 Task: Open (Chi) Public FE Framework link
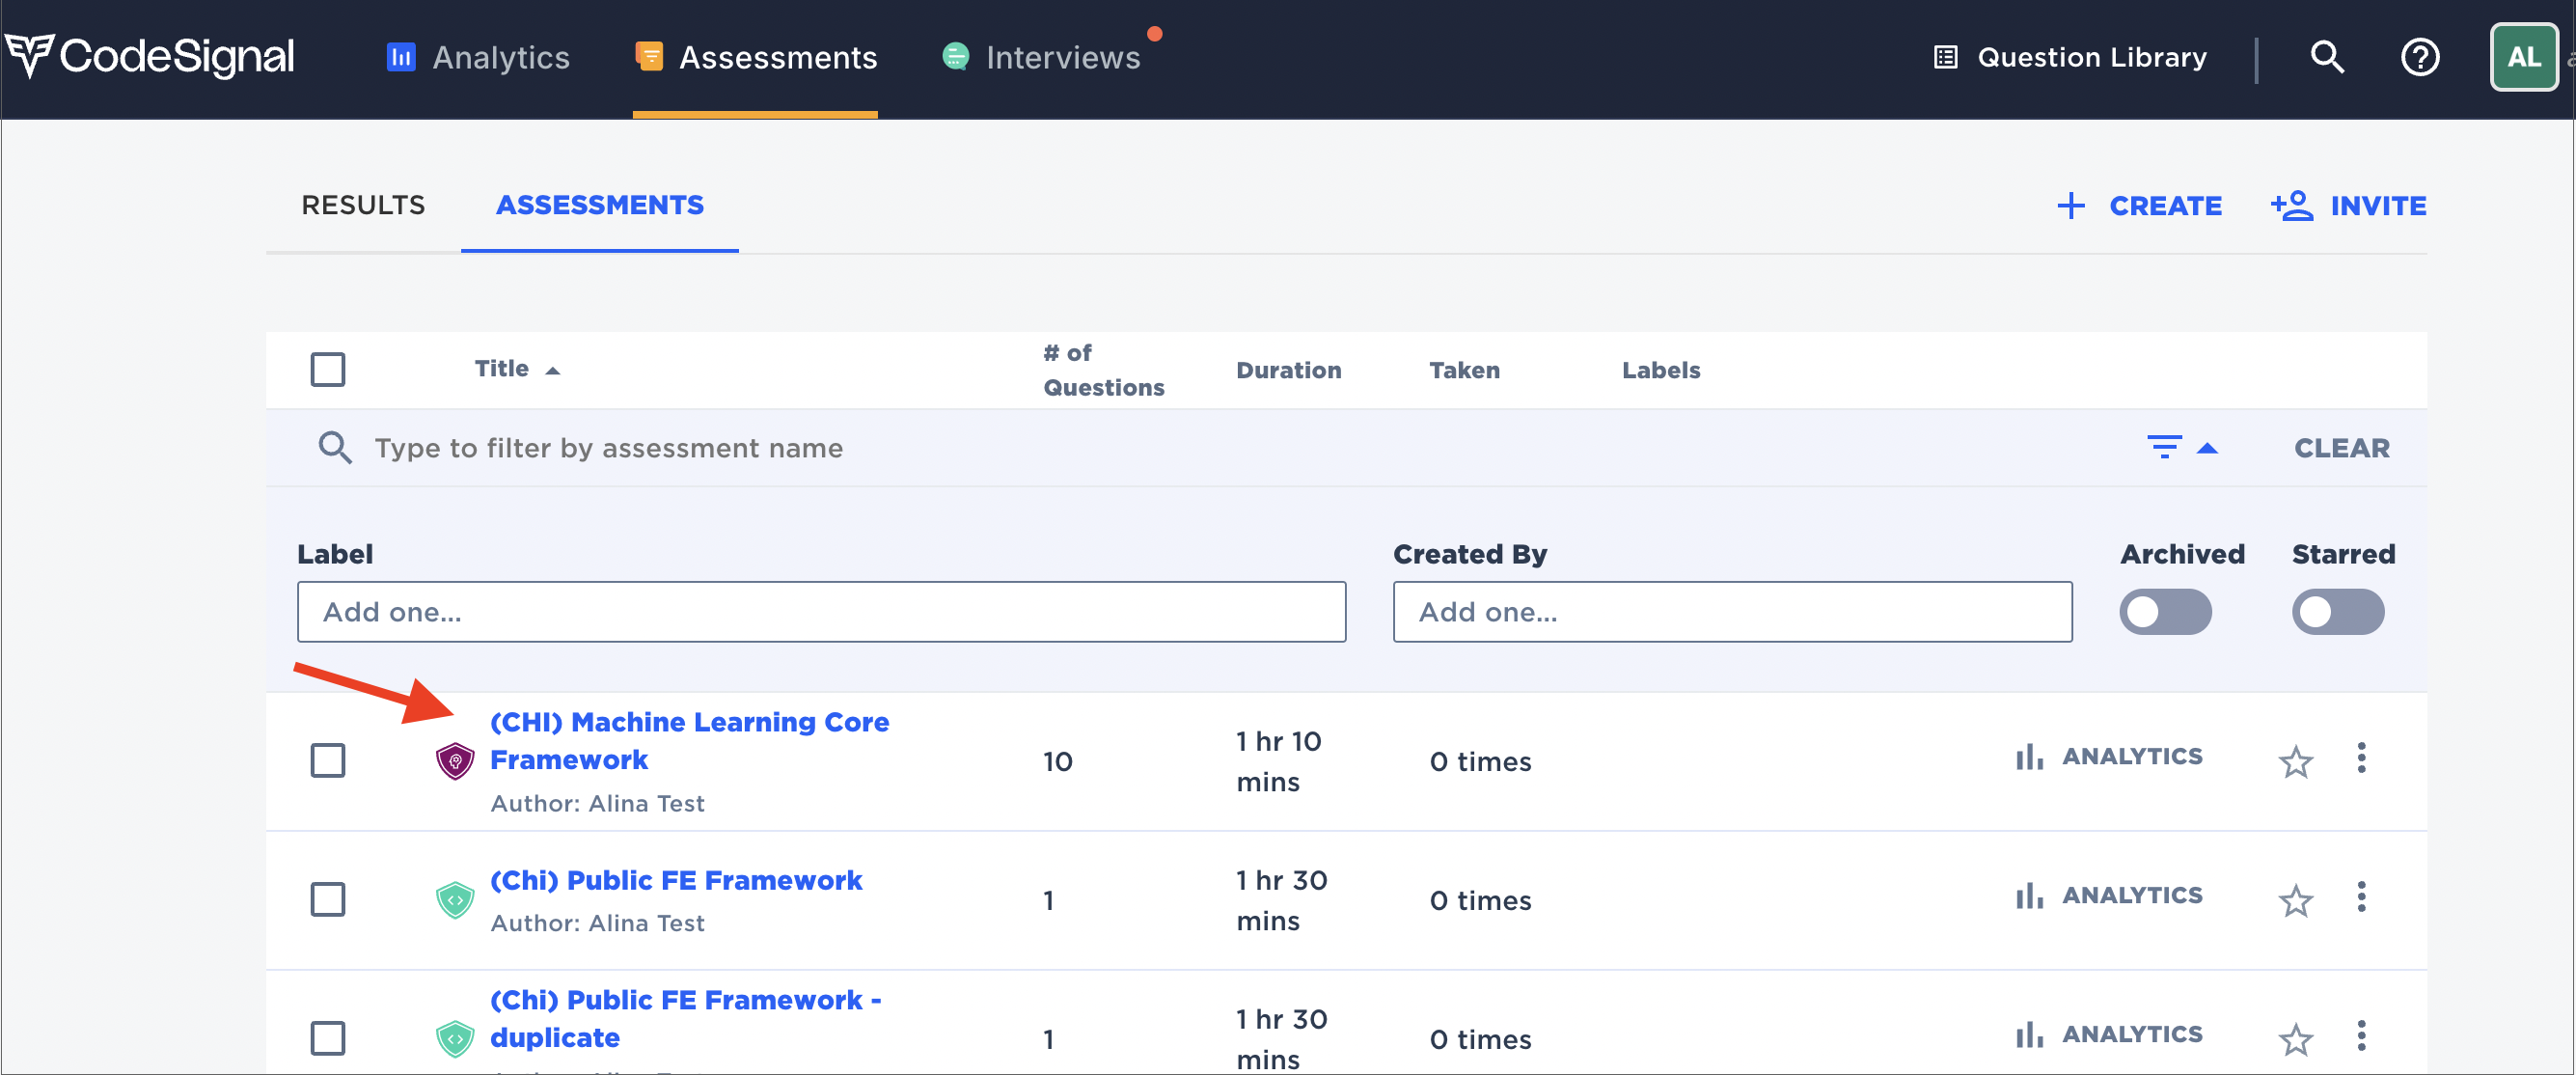675,880
